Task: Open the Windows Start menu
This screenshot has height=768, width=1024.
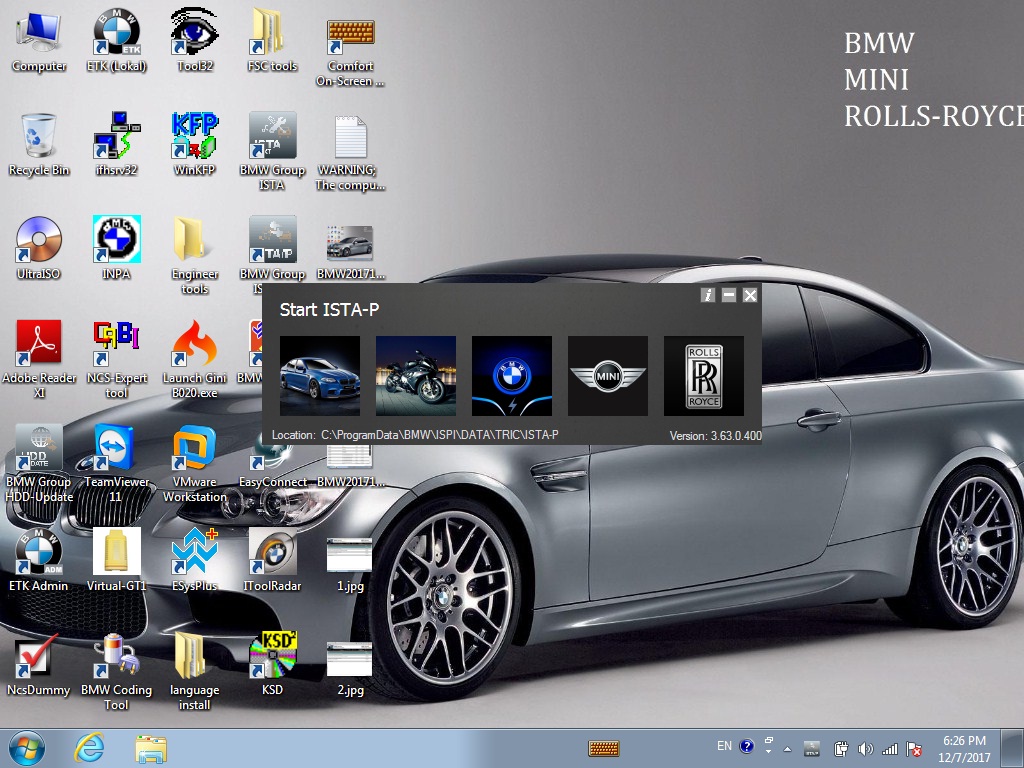Action: [x=27, y=748]
